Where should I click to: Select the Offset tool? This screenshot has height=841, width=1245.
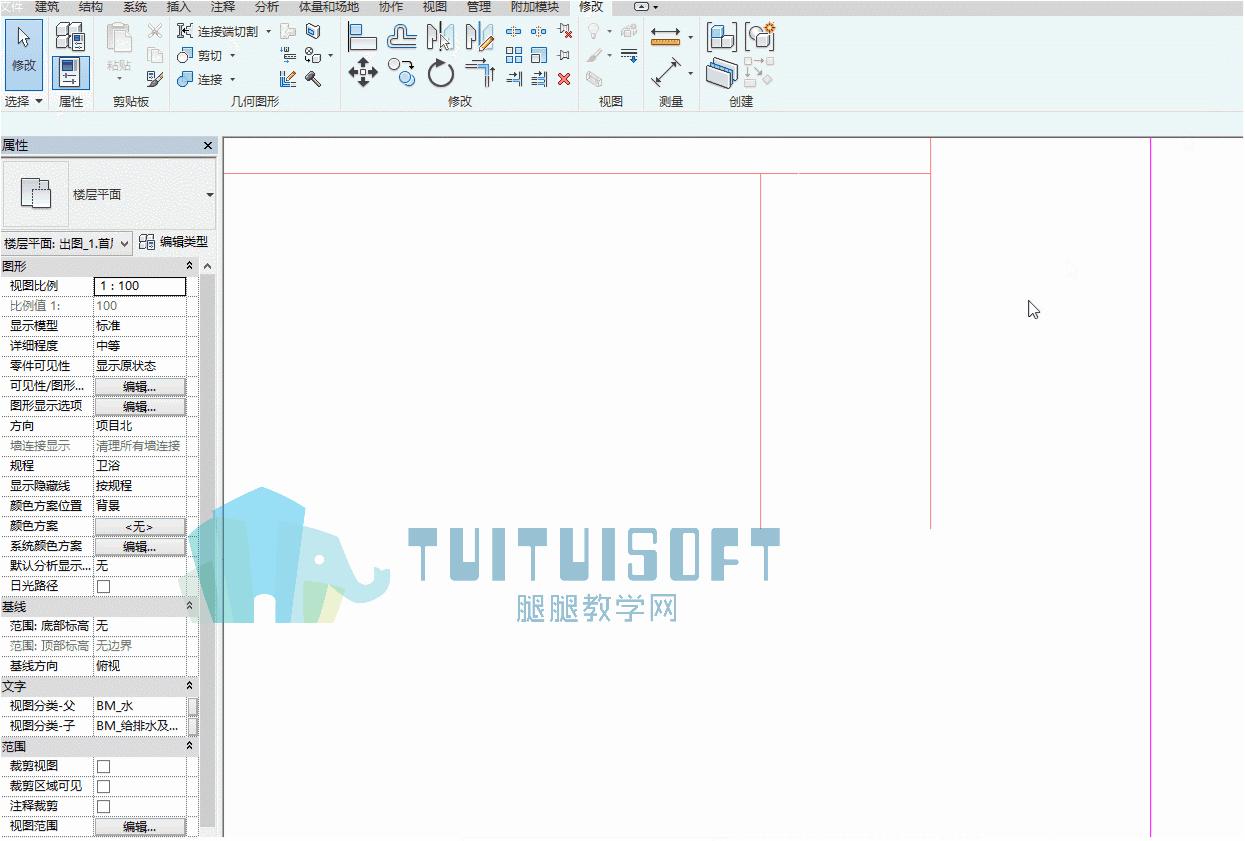click(x=402, y=38)
